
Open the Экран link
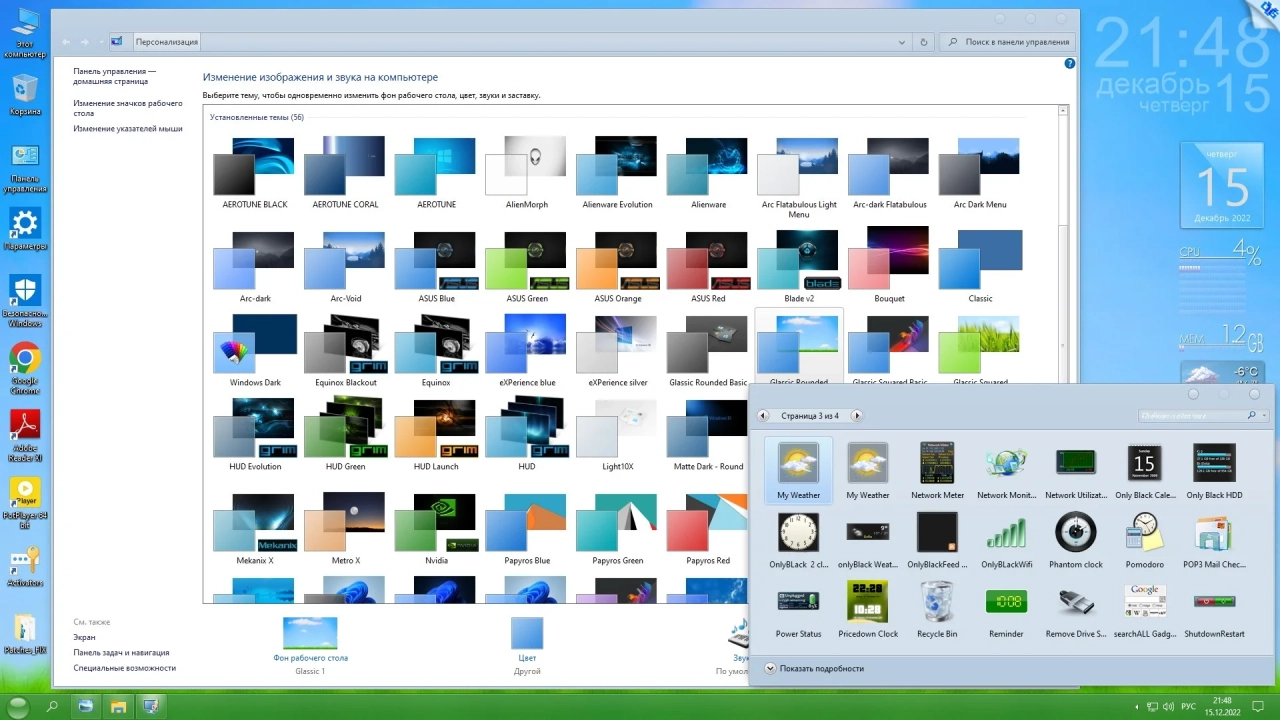(x=84, y=637)
